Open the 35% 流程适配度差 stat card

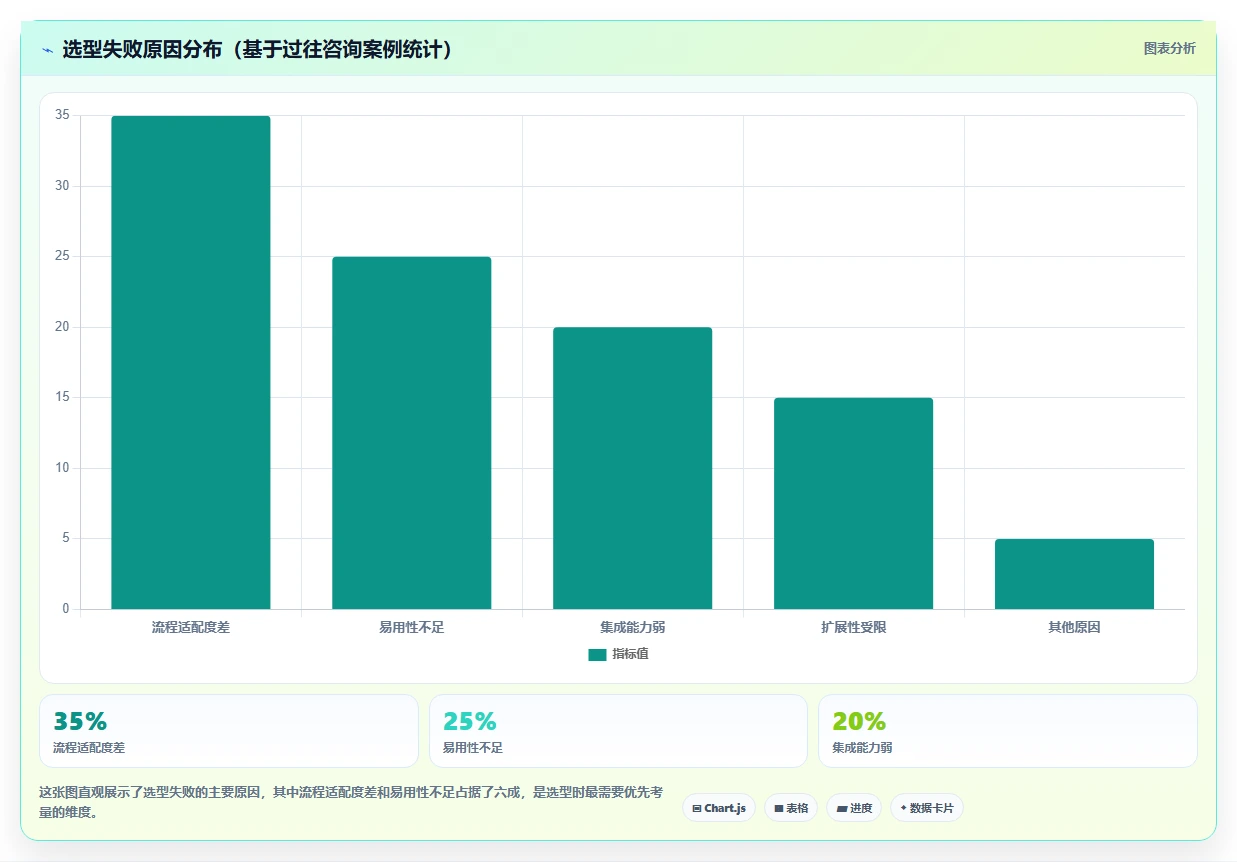pyautogui.click(x=228, y=731)
